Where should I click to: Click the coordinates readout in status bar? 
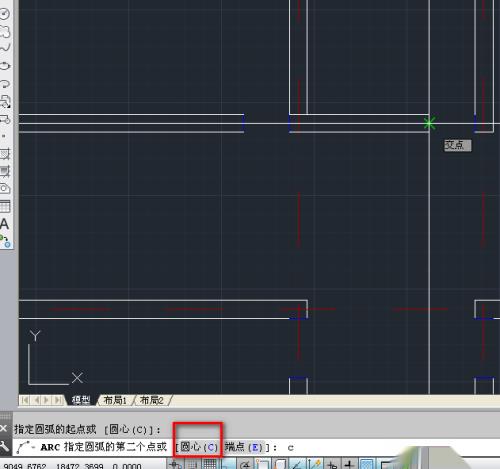pyautogui.click(x=73, y=466)
